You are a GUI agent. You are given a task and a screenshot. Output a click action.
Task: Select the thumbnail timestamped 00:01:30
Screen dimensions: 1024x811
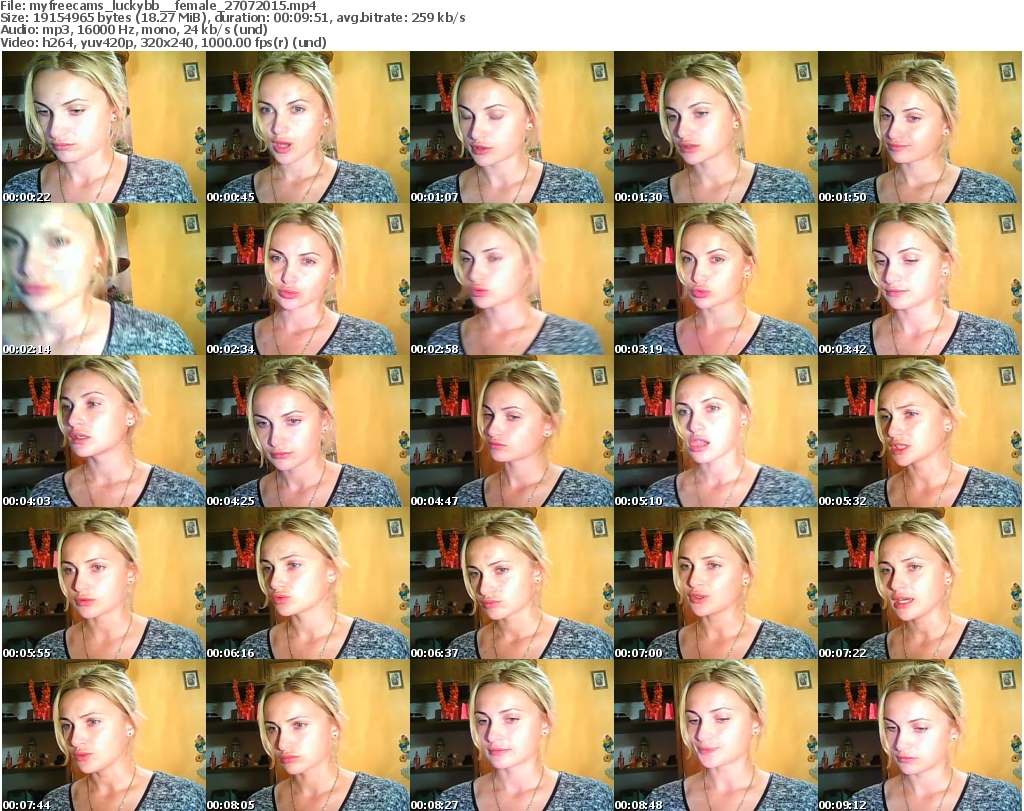coord(716,127)
